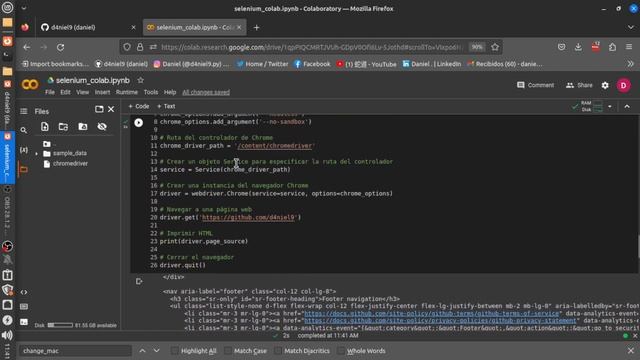640x360 pixels.
Task: Open the Insert menu
Action: tap(102, 92)
